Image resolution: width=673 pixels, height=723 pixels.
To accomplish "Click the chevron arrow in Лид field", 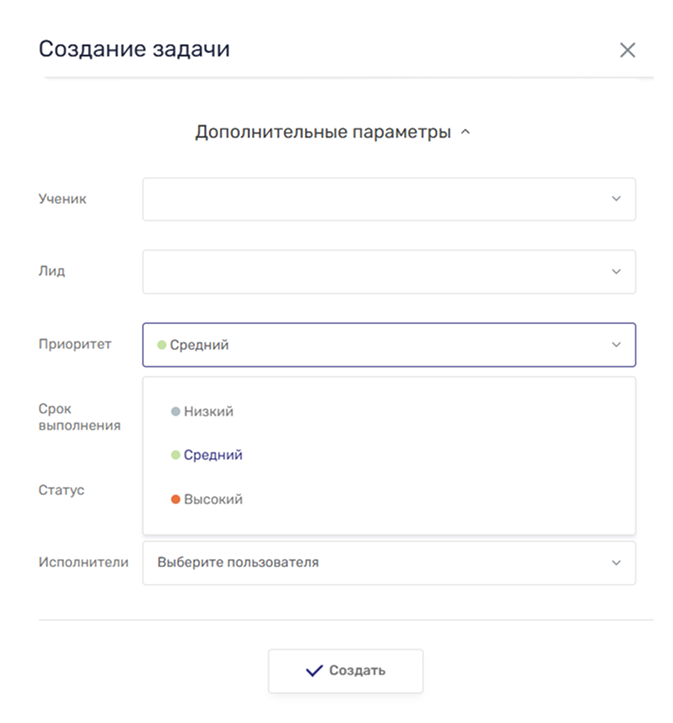I will point(616,271).
